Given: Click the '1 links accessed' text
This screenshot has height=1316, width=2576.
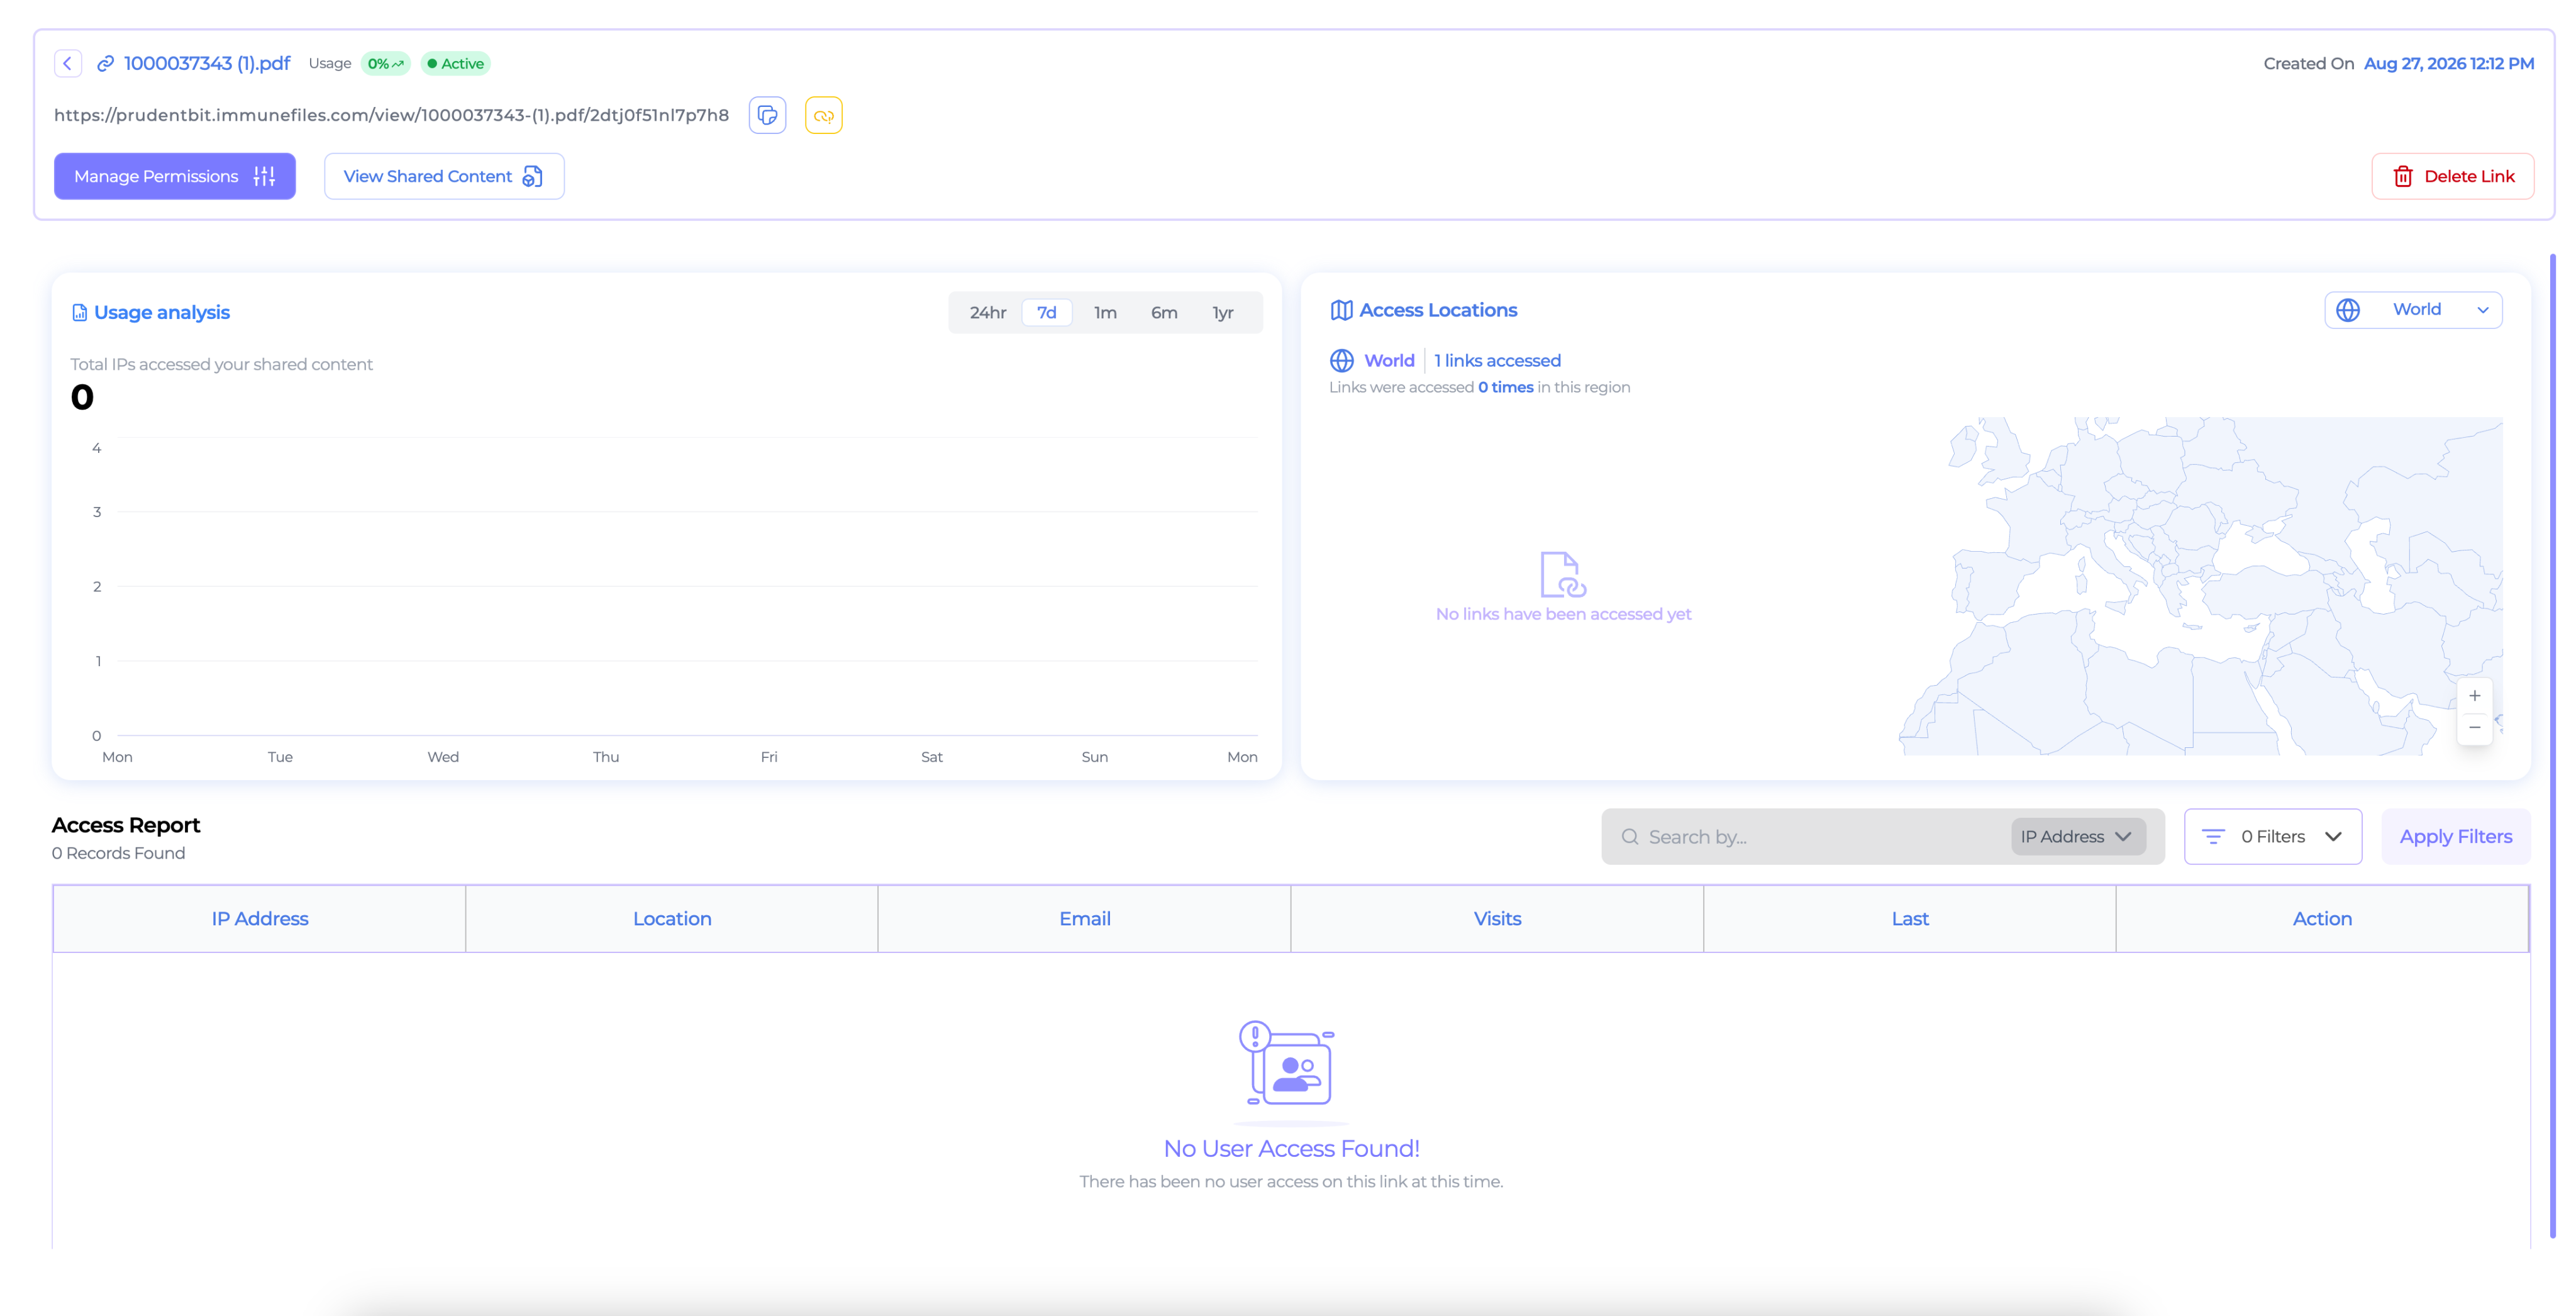Looking at the screenshot, I should (1497, 360).
